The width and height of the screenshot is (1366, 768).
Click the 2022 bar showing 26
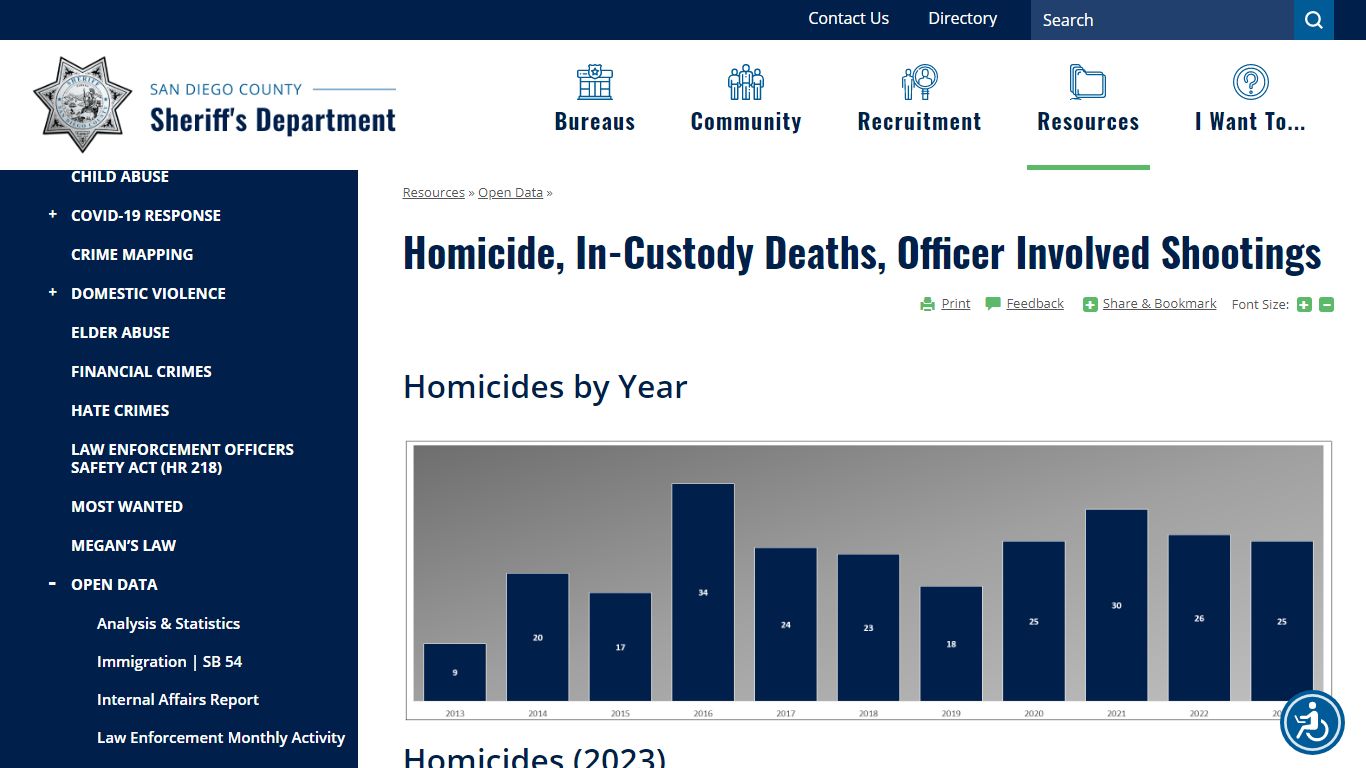(1199, 618)
